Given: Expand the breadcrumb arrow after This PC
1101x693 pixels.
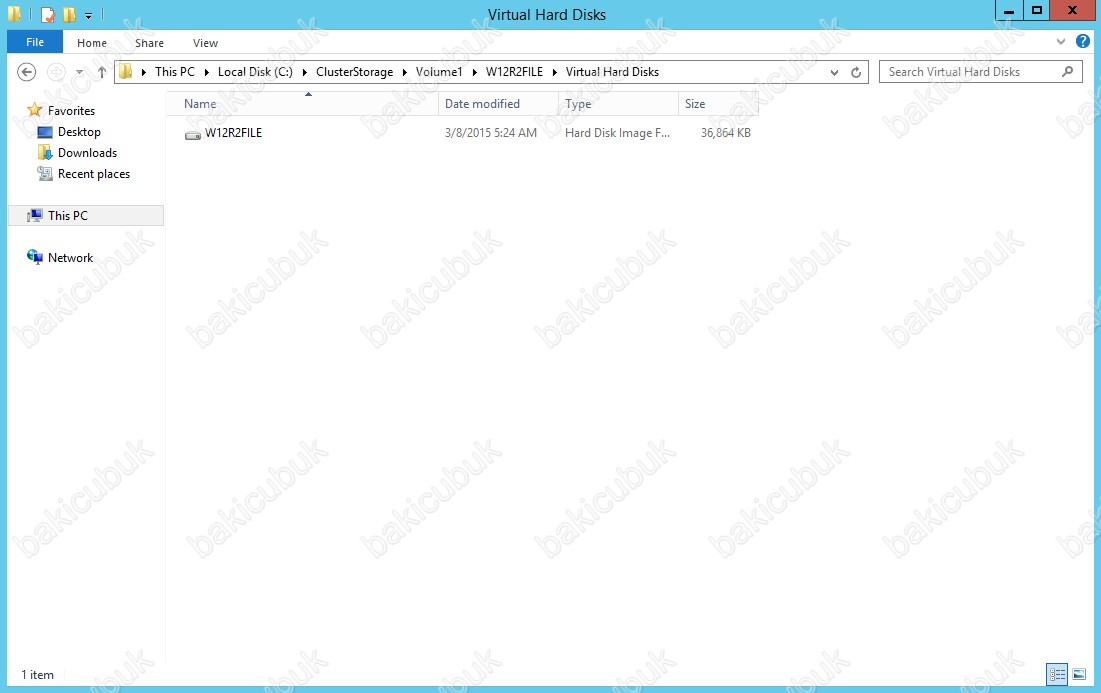Looking at the screenshot, I should pos(206,72).
